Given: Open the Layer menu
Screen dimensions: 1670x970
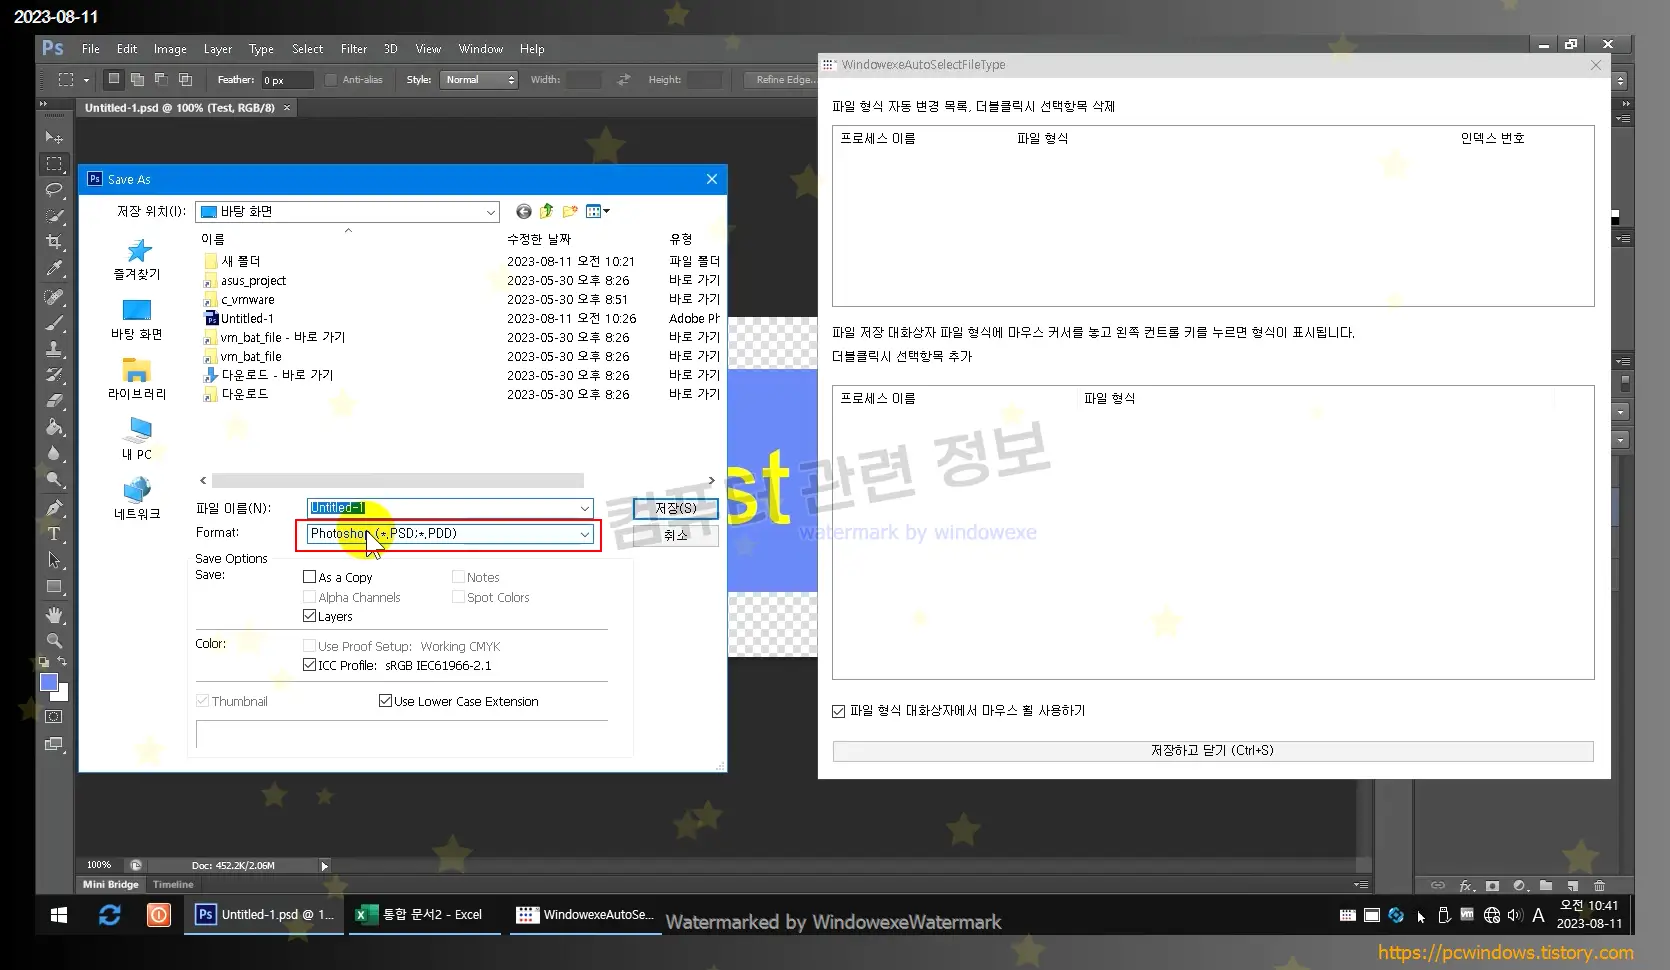Looking at the screenshot, I should click(x=217, y=49).
